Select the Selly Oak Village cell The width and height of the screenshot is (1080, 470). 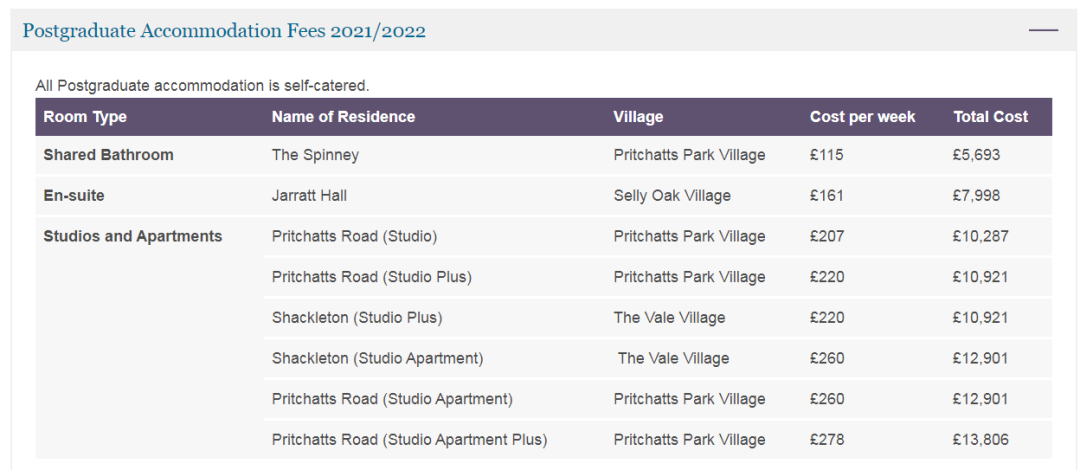672,196
